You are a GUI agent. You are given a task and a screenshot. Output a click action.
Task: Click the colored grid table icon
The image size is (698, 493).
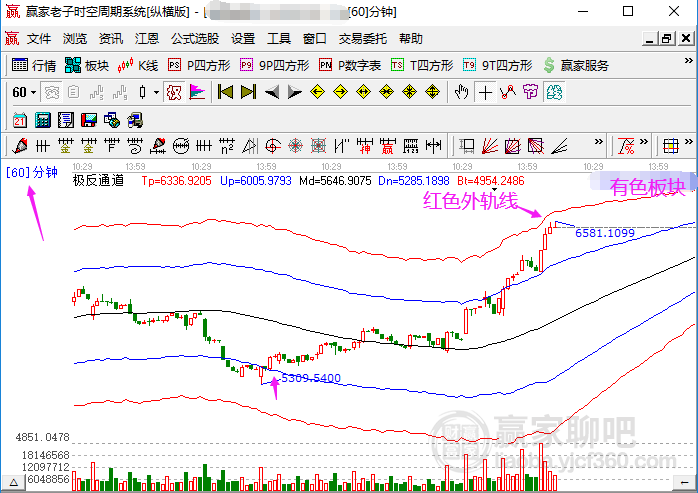pyautogui.click(x=671, y=146)
